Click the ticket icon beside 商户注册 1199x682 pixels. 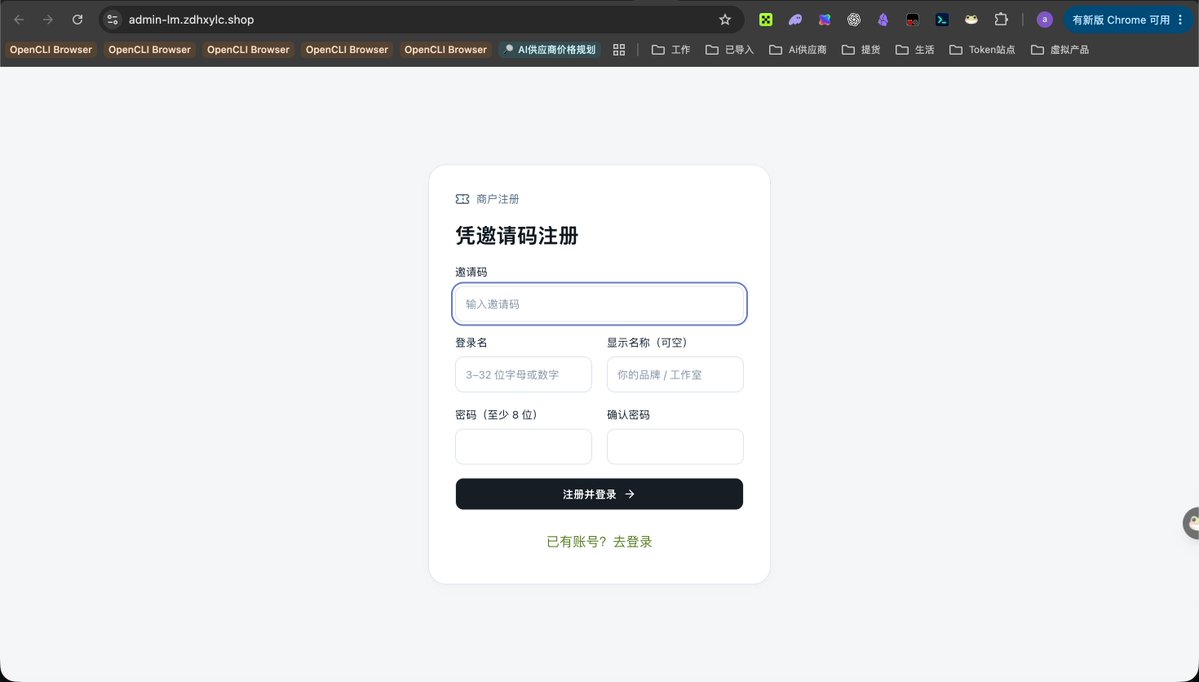click(x=462, y=199)
